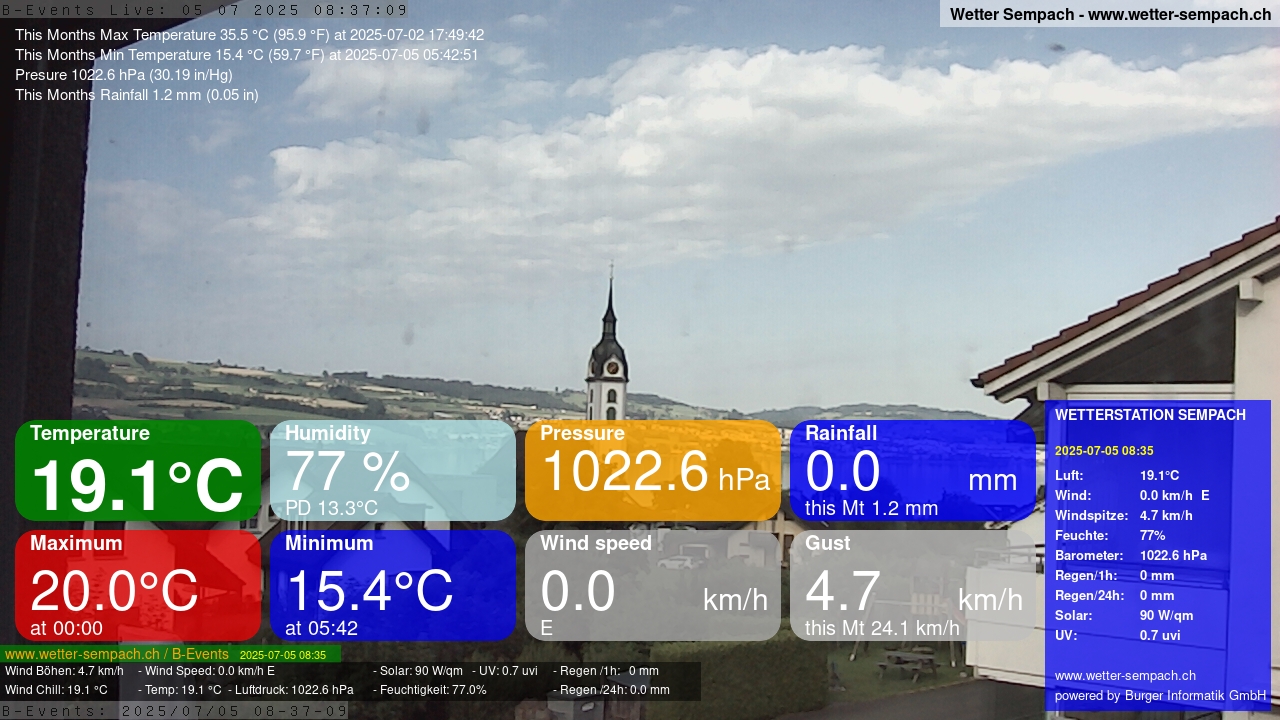Click the 'This Months Min Temperature' line
Screen dimensions: 1280x720
(246, 55)
